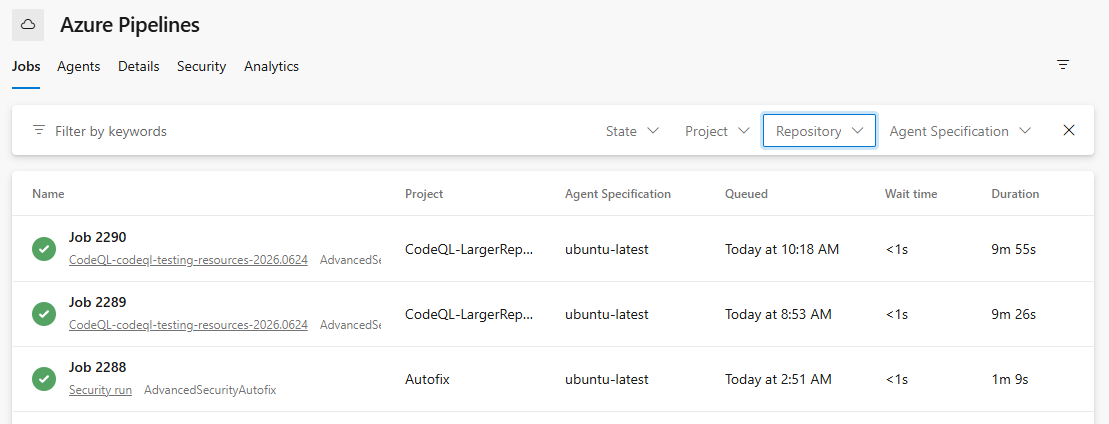Select the Job 2290 title
This screenshot has width=1109, height=424.
click(x=98, y=237)
